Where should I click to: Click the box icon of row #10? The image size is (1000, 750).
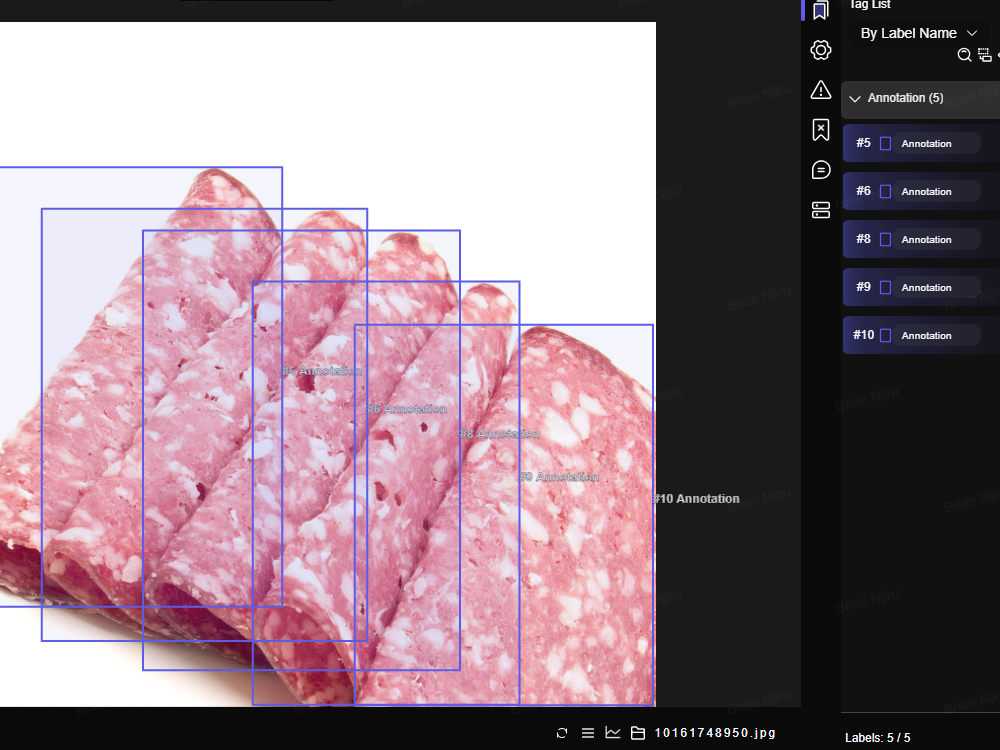click(886, 335)
